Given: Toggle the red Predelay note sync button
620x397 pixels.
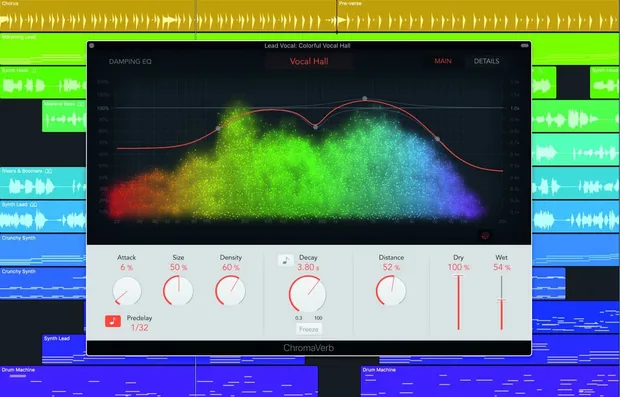Looking at the screenshot, I should pos(113,321).
